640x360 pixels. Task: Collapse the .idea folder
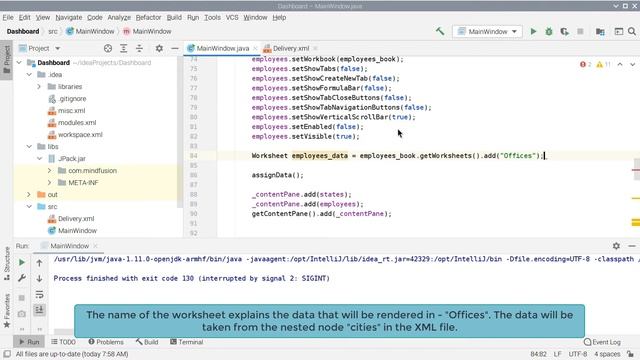[x=29, y=75]
